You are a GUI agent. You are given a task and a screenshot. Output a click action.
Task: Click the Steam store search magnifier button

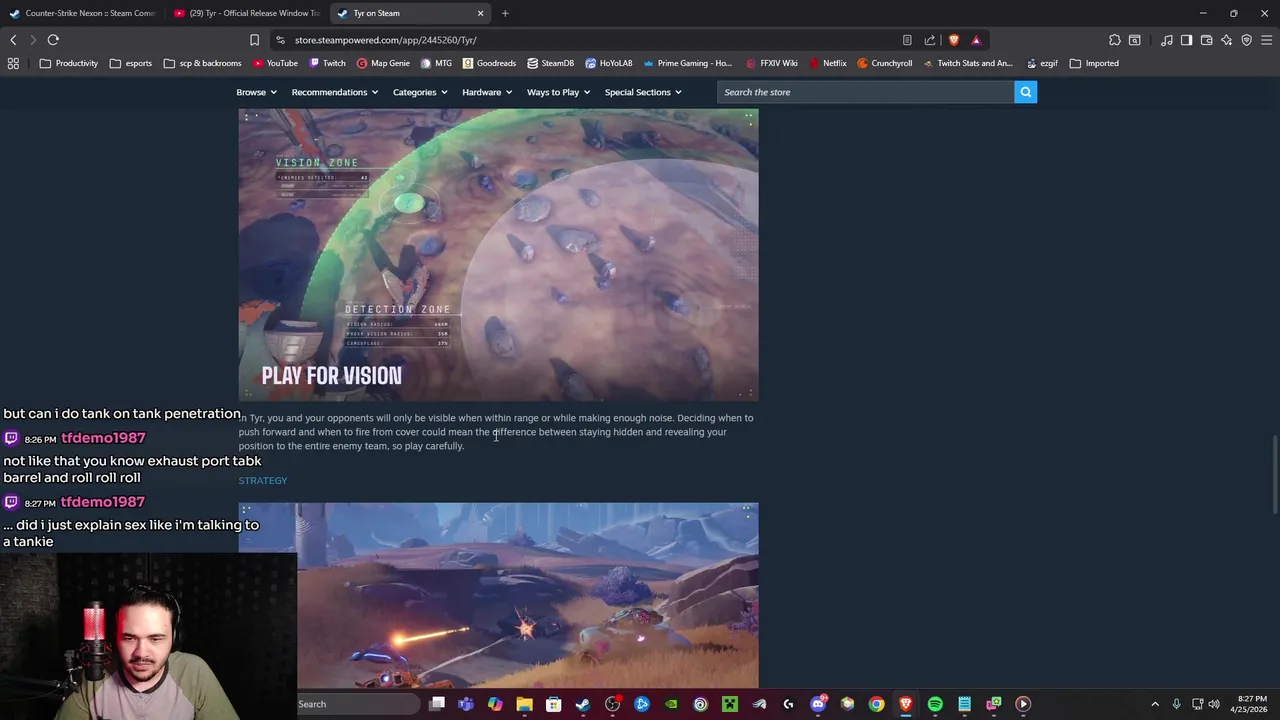click(x=1025, y=92)
